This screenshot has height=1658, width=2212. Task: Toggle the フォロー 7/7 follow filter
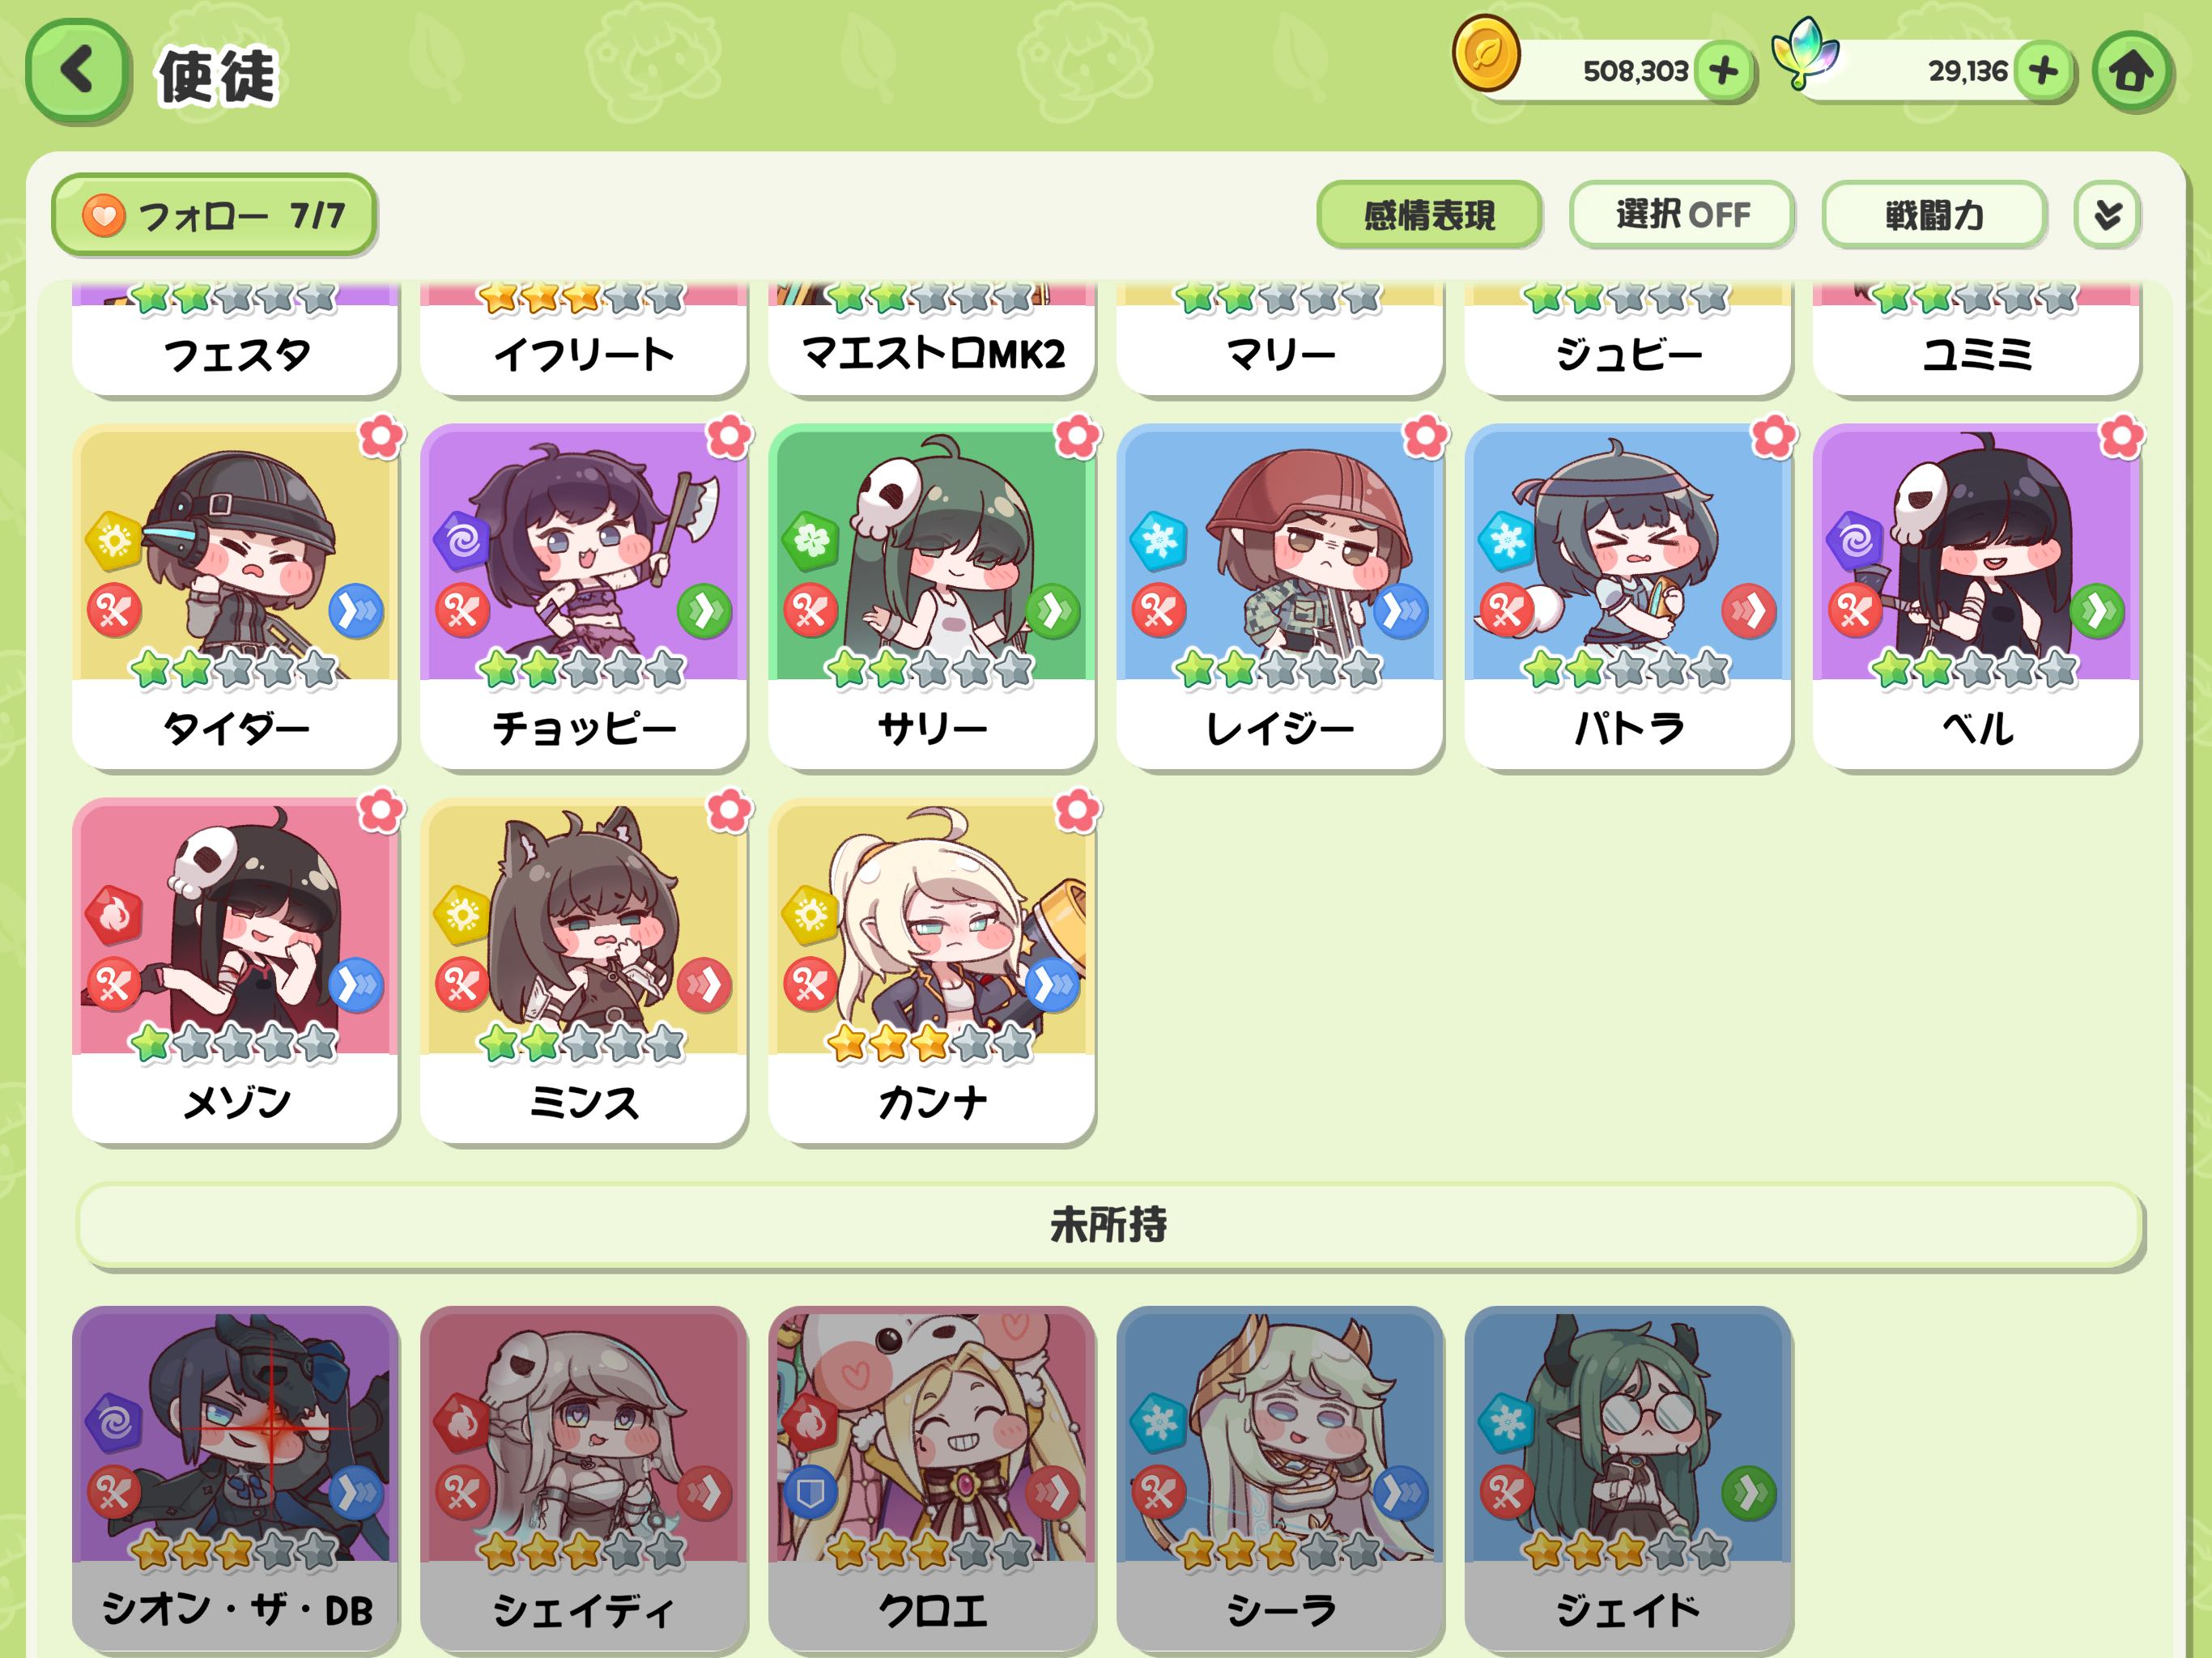[x=214, y=215]
